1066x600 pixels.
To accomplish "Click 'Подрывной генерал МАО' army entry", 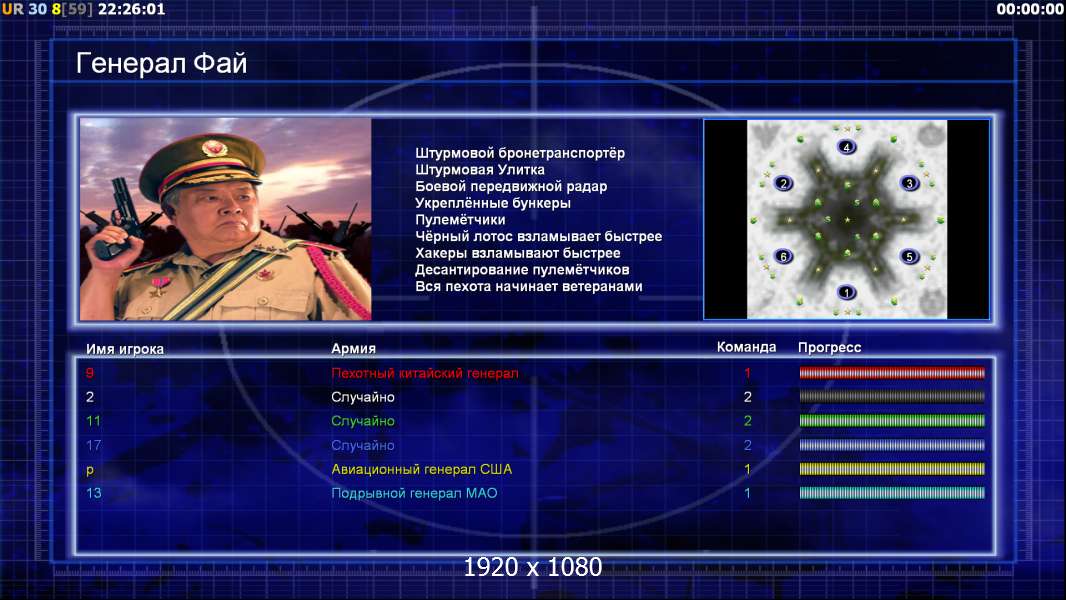I will [414, 493].
